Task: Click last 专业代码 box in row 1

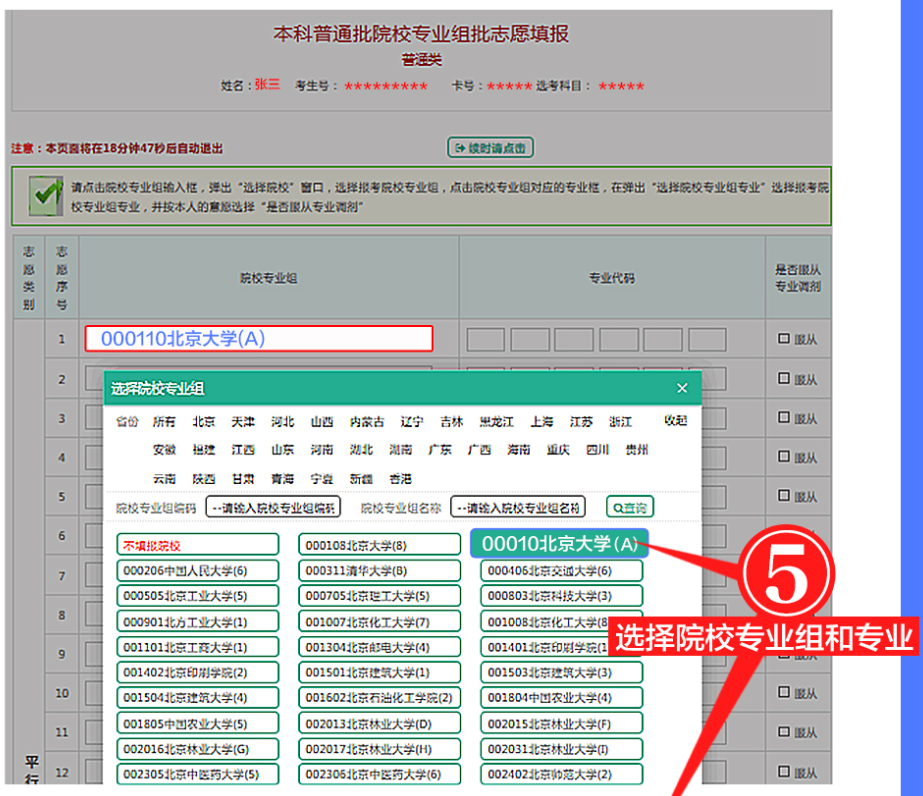Action: tap(707, 340)
